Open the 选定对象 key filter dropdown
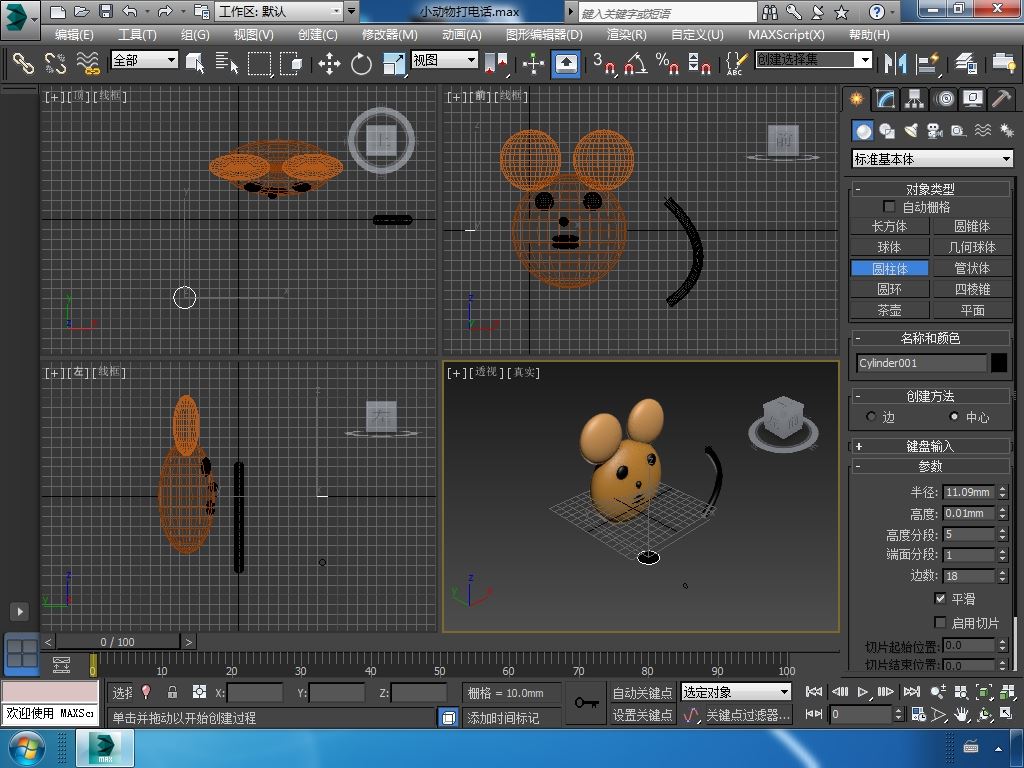Image resolution: width=1024 pixels, height=768 pixels. tap(736, 692)
